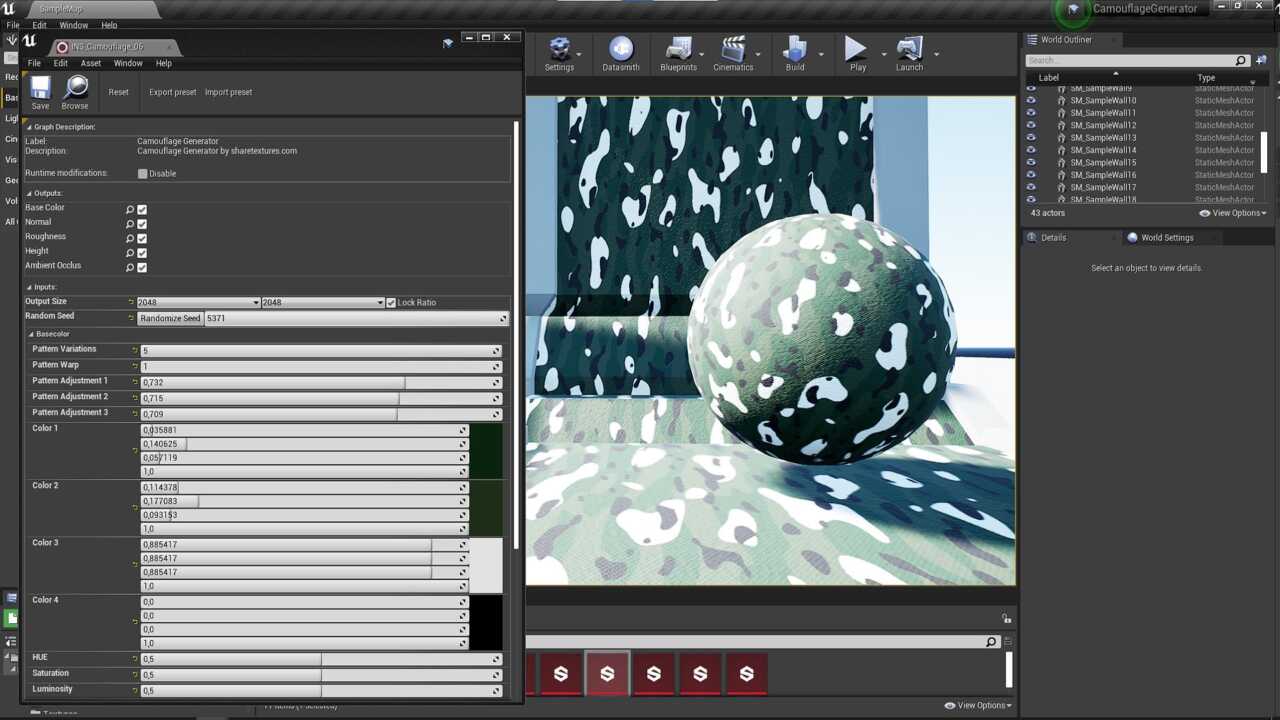
Task: Open the File menu in substance editor
Action: coord(34,63)
